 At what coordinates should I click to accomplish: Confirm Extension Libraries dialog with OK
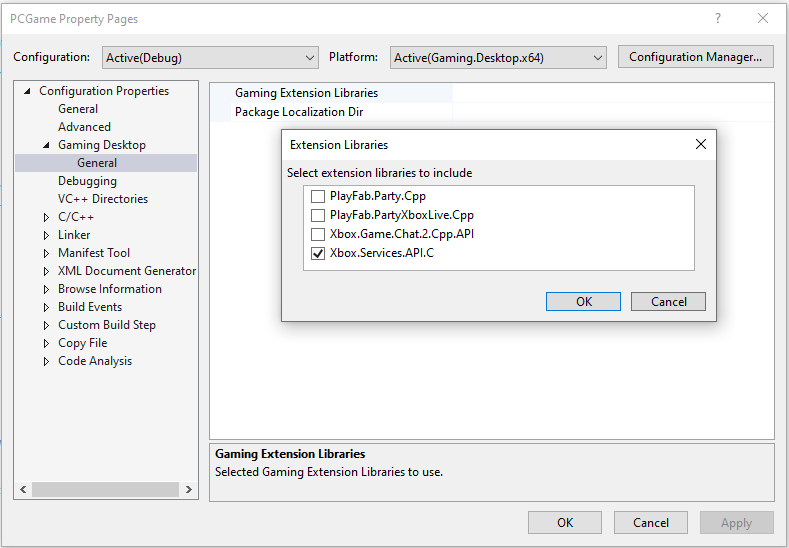(583, 301)
